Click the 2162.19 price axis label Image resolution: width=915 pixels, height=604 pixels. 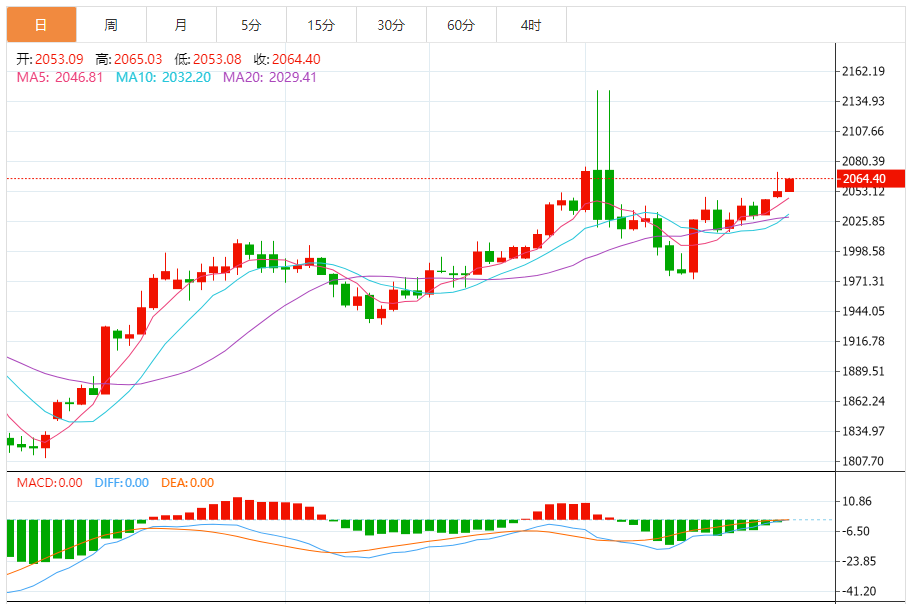(x=863, y=71)
